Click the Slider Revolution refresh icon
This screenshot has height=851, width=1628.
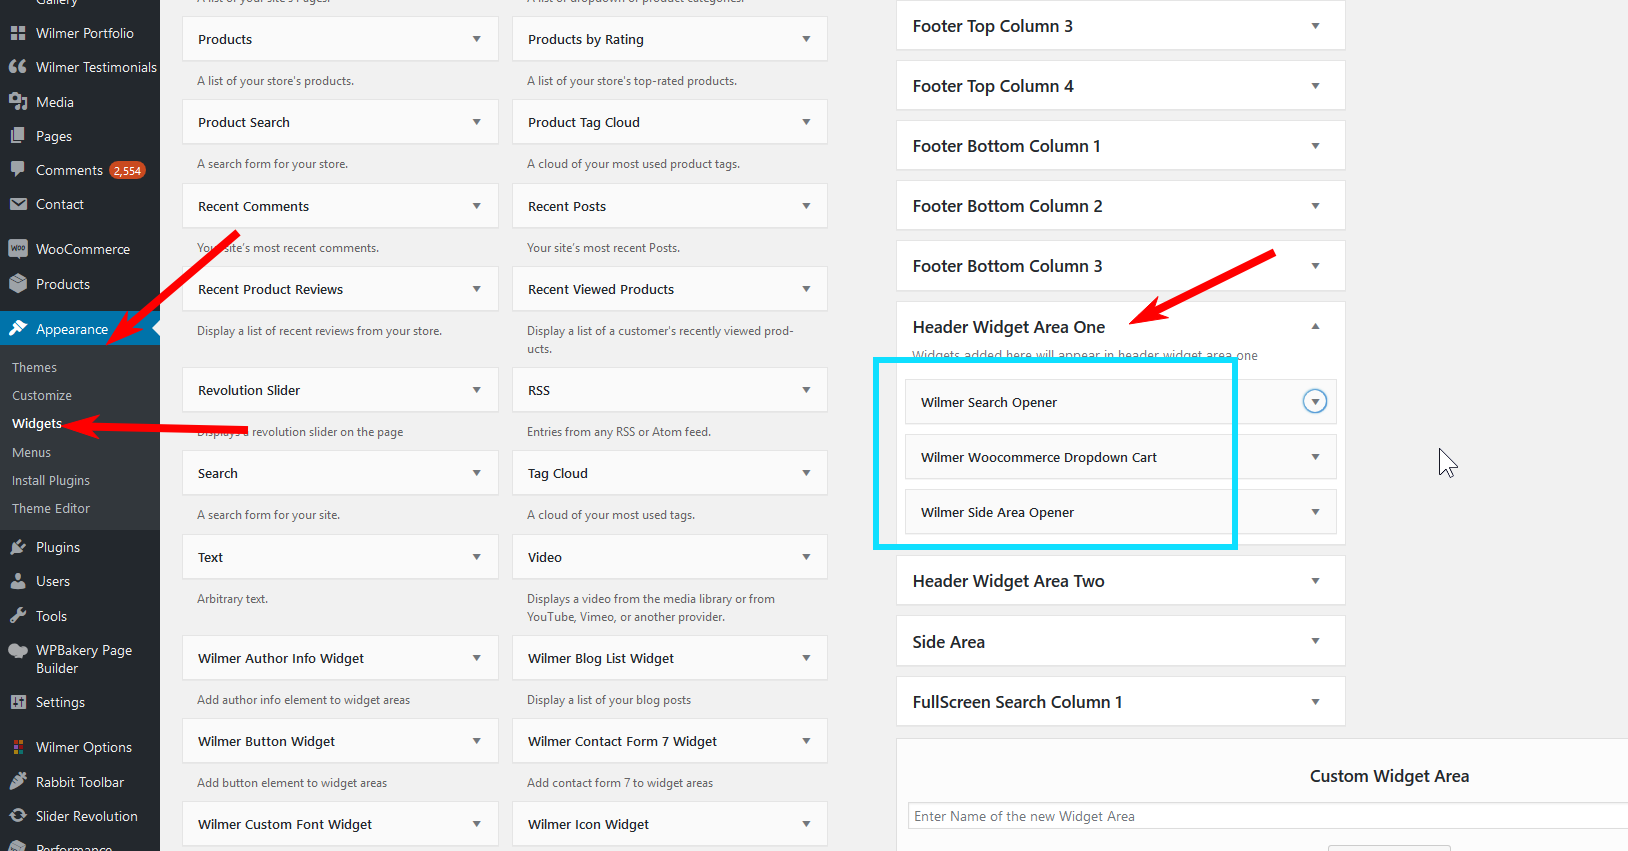(x=18, y=816)
